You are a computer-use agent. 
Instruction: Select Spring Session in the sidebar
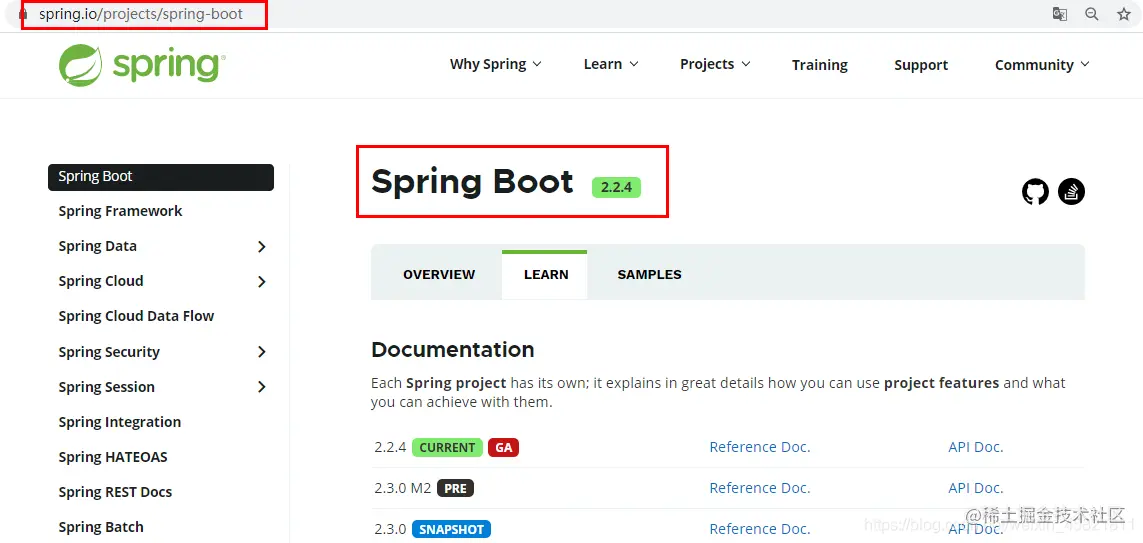(106, 387)
